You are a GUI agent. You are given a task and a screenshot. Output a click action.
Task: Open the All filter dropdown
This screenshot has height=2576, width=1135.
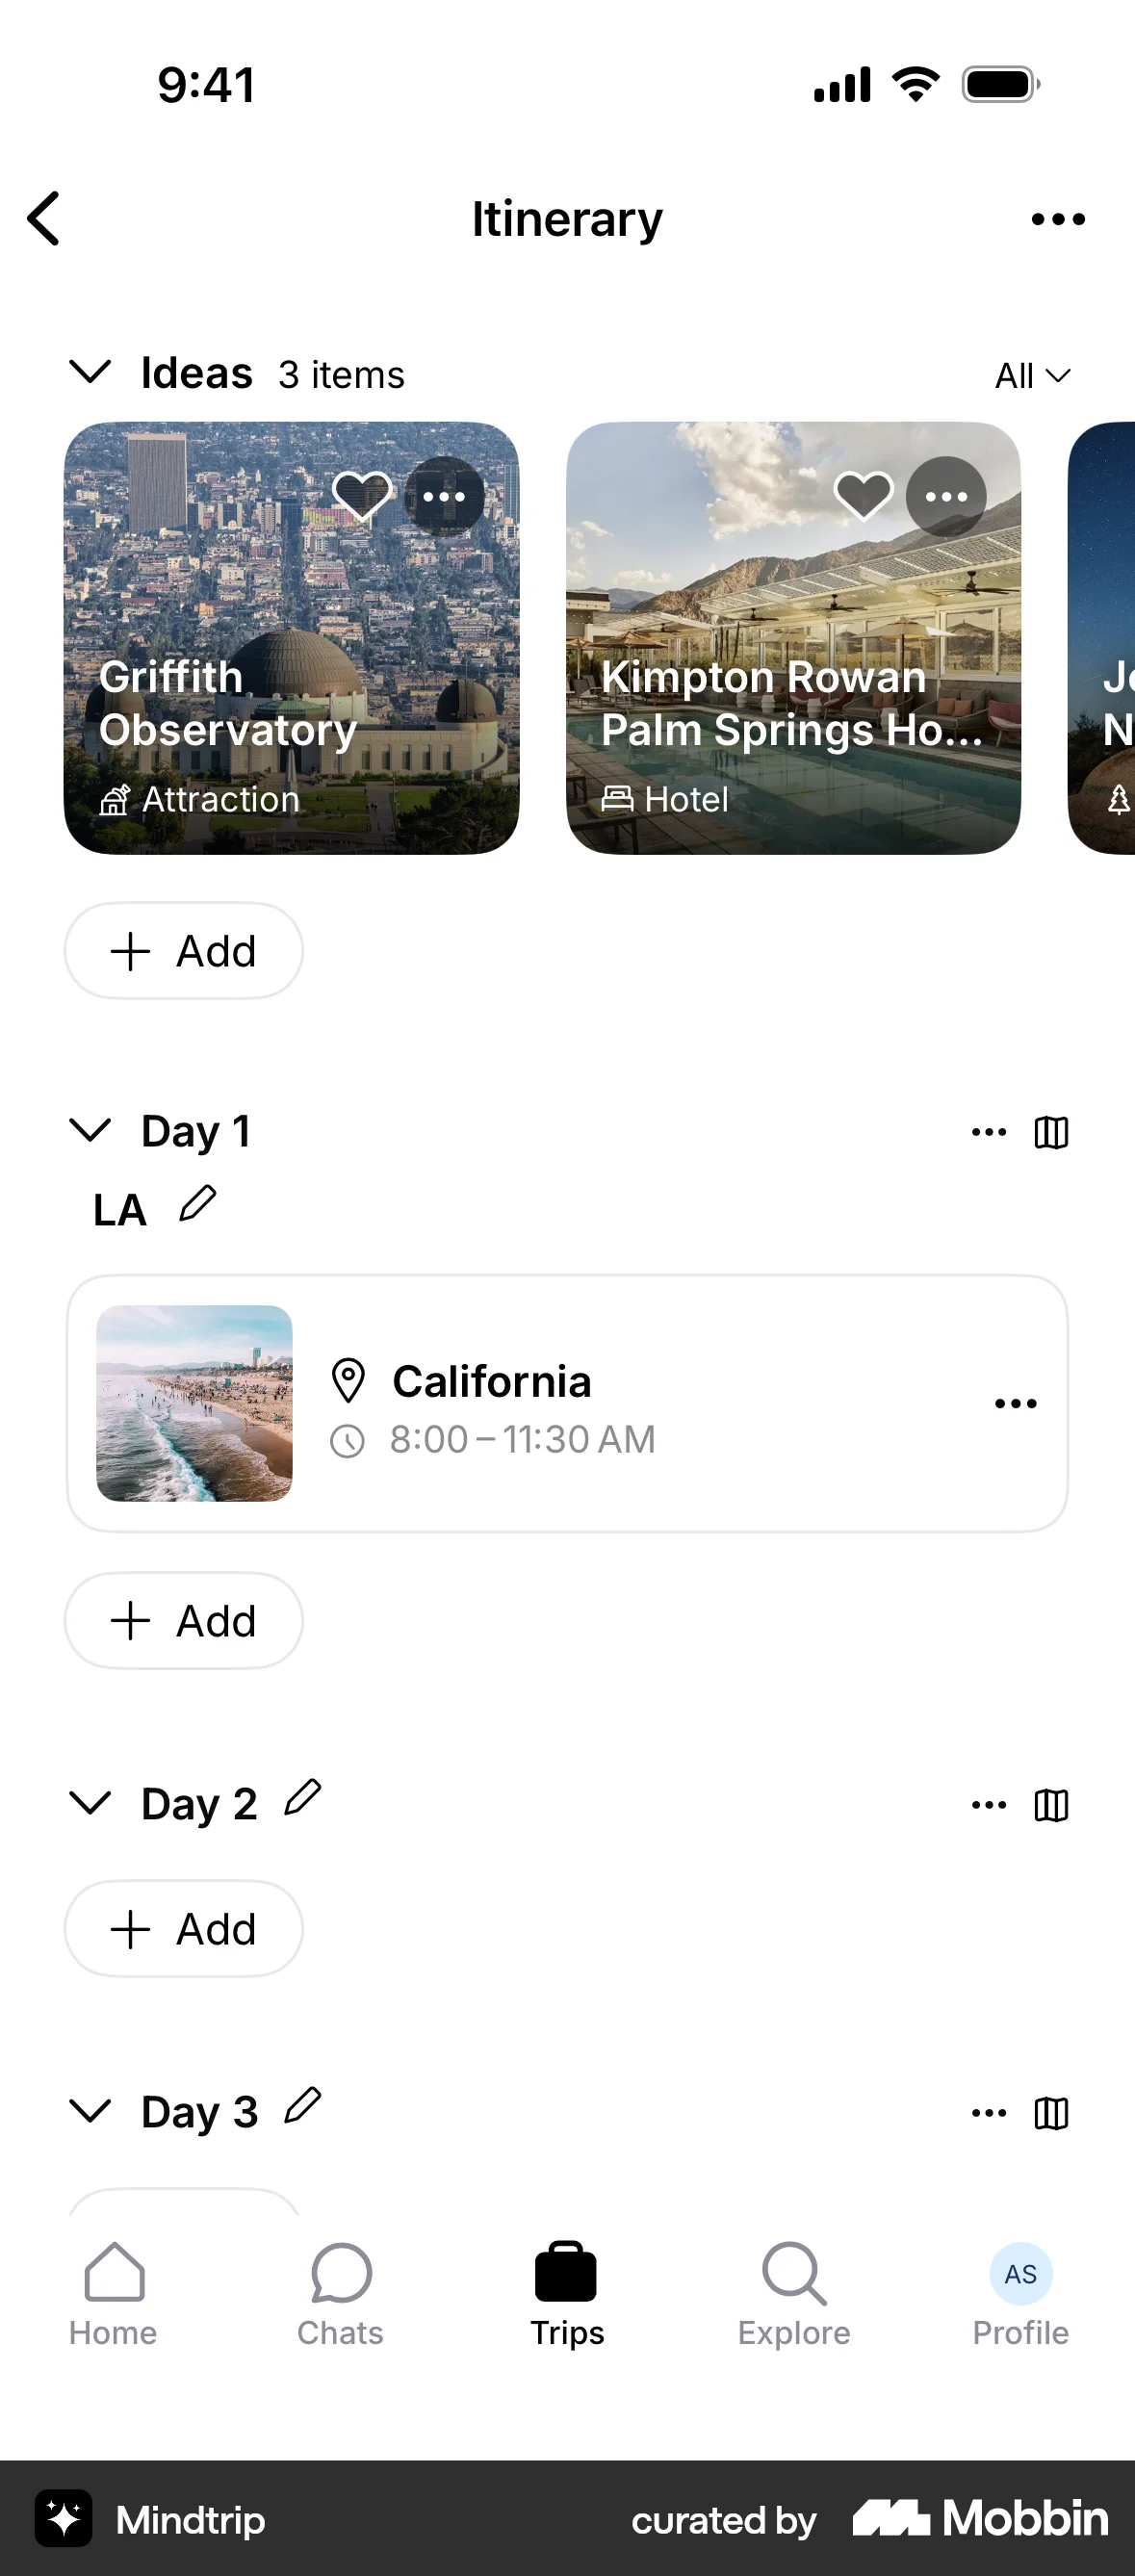tap(1033, 376)
